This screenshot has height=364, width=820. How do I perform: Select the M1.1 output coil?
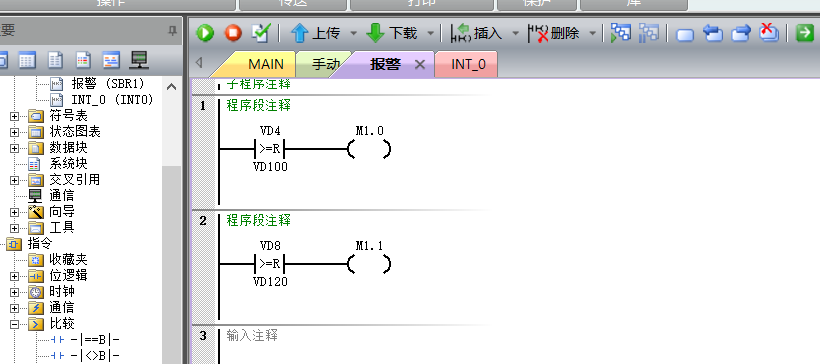coord(369,265)
